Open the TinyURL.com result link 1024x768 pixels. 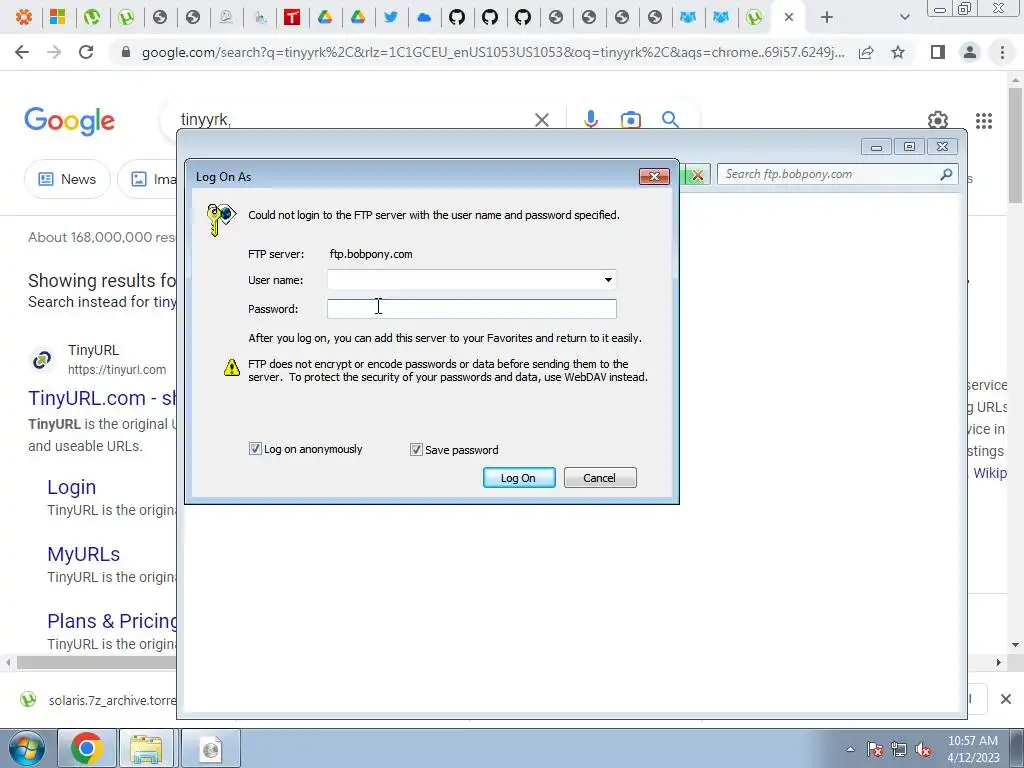click(x=103, y=398)
